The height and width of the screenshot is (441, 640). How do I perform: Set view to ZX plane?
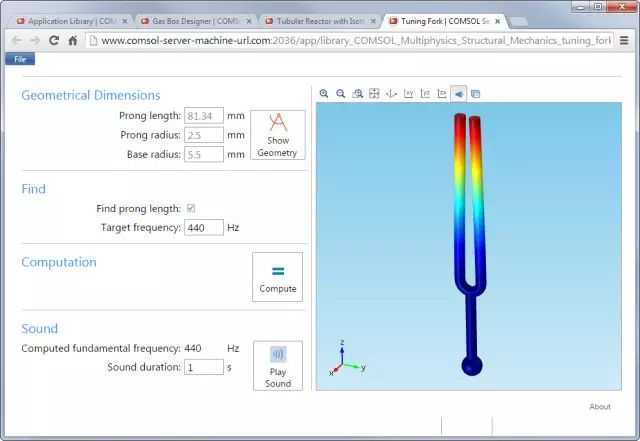point(441,94)
